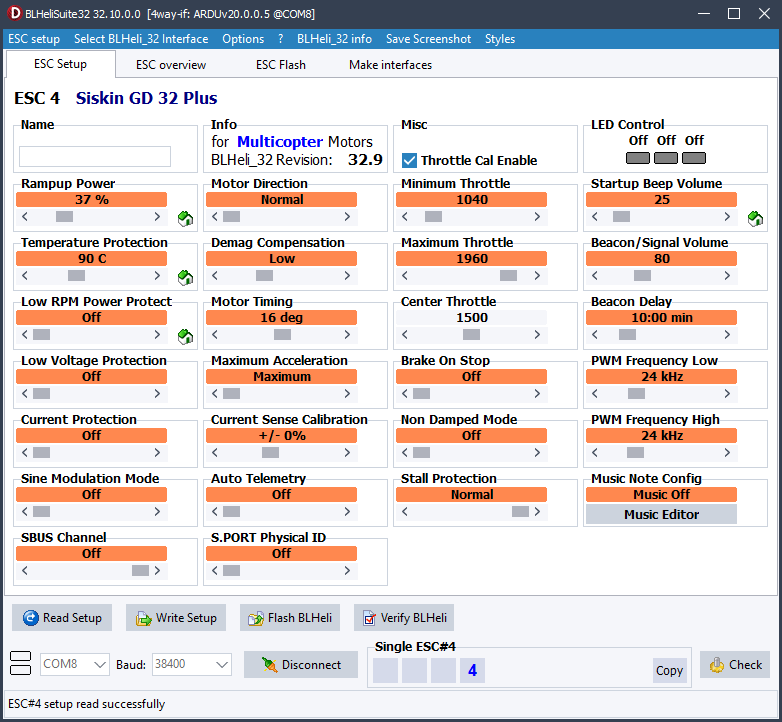Increase Non Damped Mode with right arrow
This screenshot has height=722, width=782.
coord(537,453)
